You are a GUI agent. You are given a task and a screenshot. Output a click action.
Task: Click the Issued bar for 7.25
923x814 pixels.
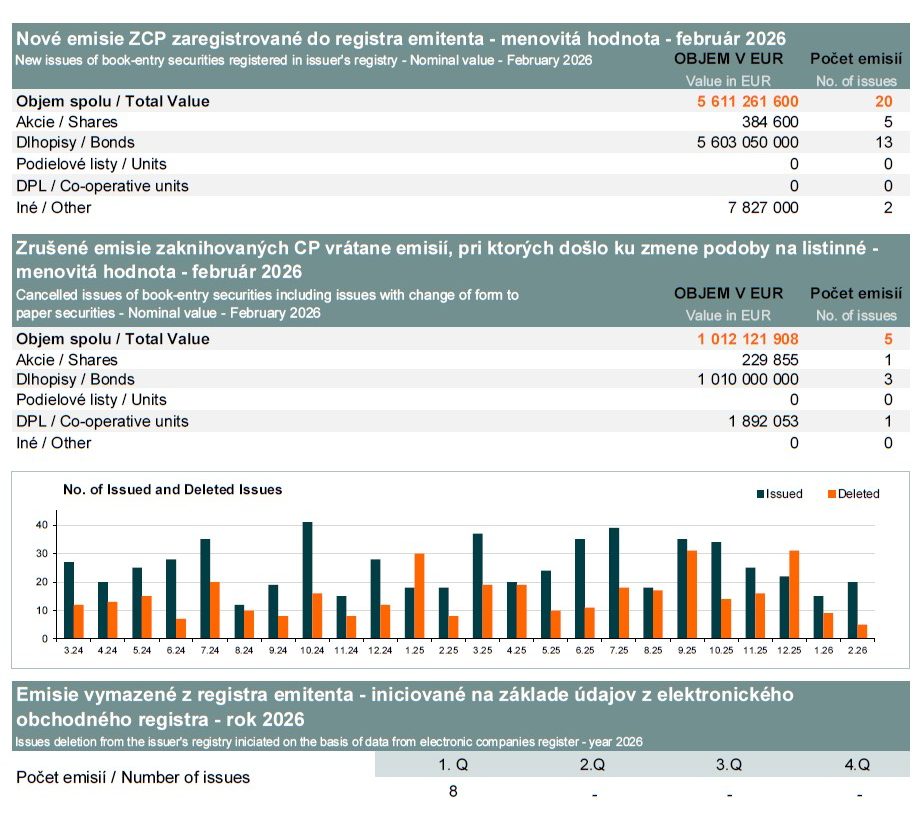614,583
